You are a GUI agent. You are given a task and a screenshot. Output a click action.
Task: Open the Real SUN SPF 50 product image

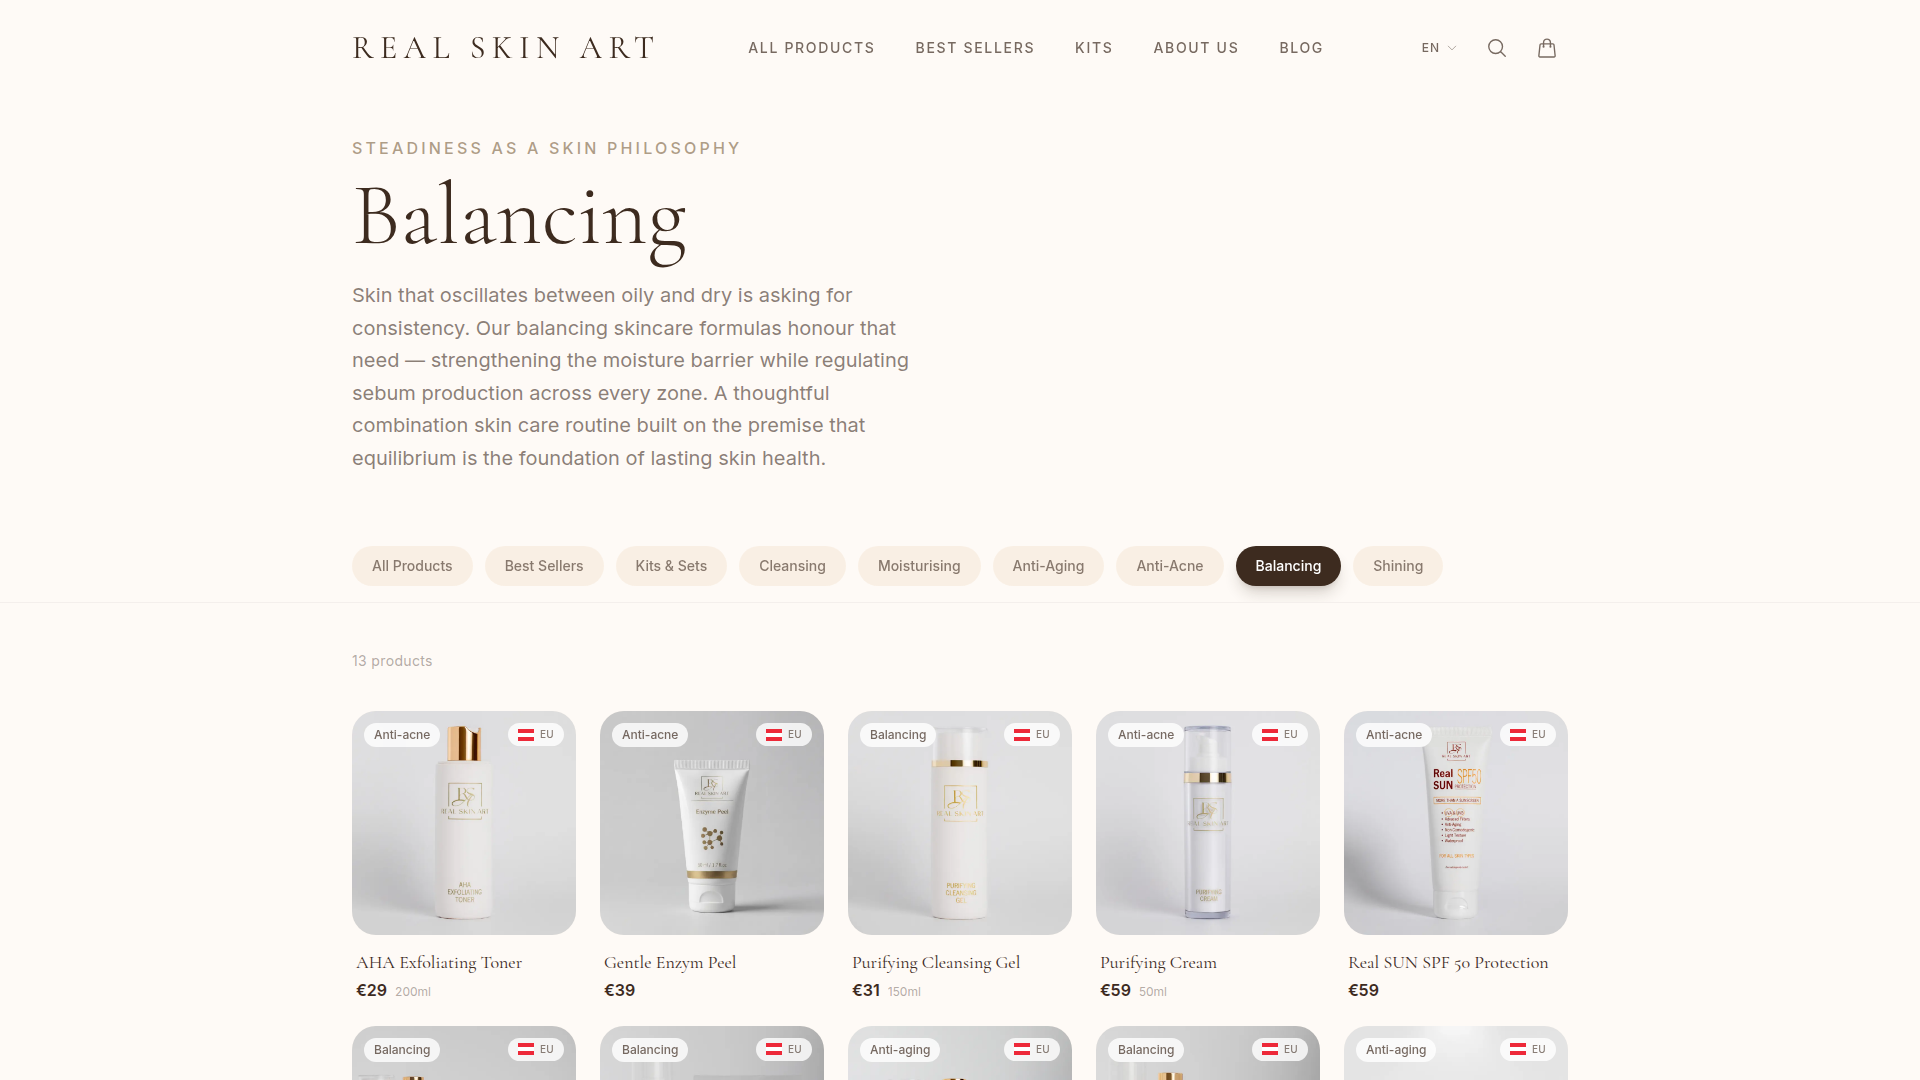tap(1456, 823)
